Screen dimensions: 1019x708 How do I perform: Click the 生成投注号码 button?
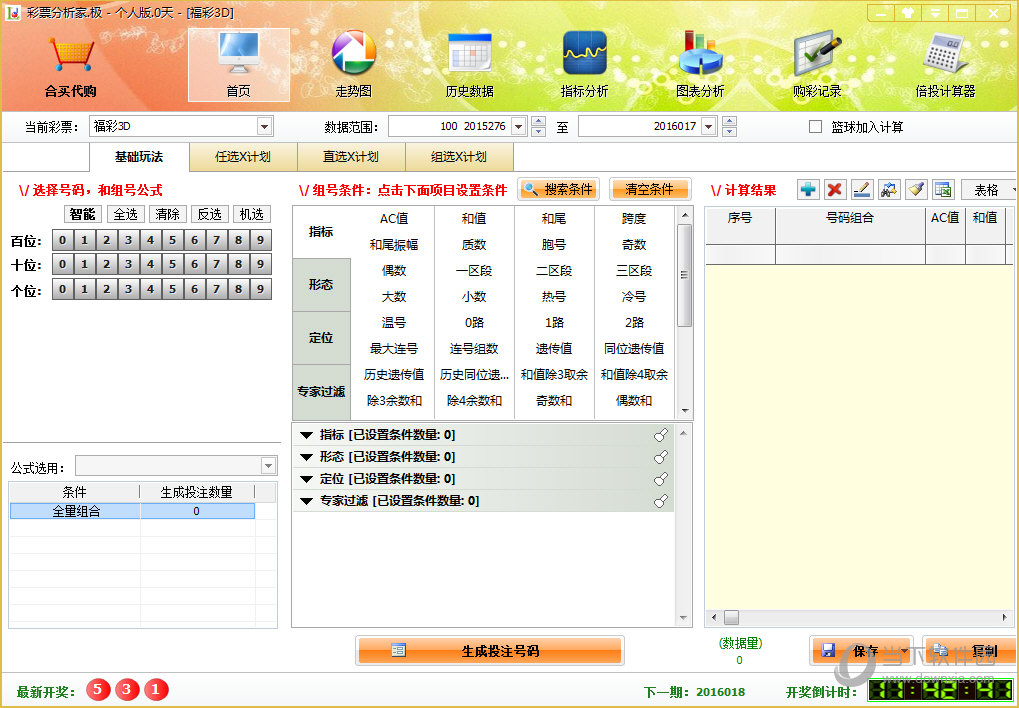pyautogui.click(x=489, y=651)
